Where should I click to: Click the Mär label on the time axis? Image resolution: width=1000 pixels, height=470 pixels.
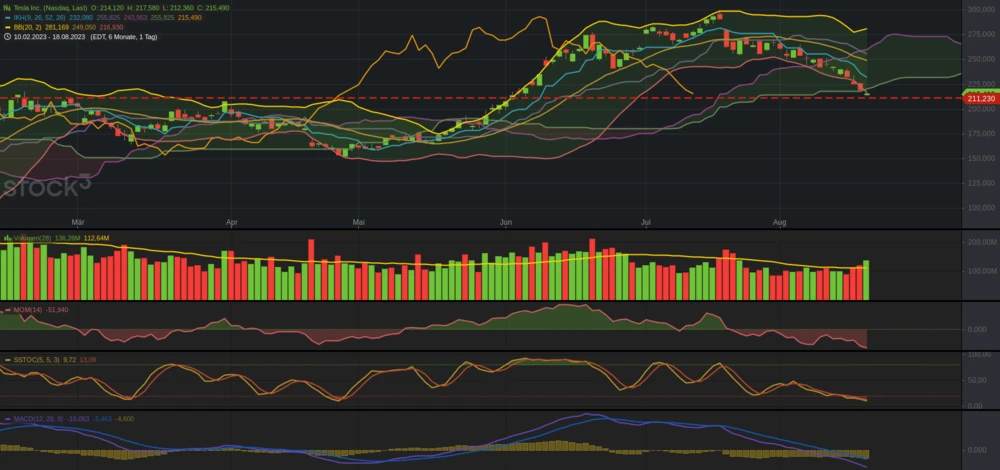(x=78, y=223)
